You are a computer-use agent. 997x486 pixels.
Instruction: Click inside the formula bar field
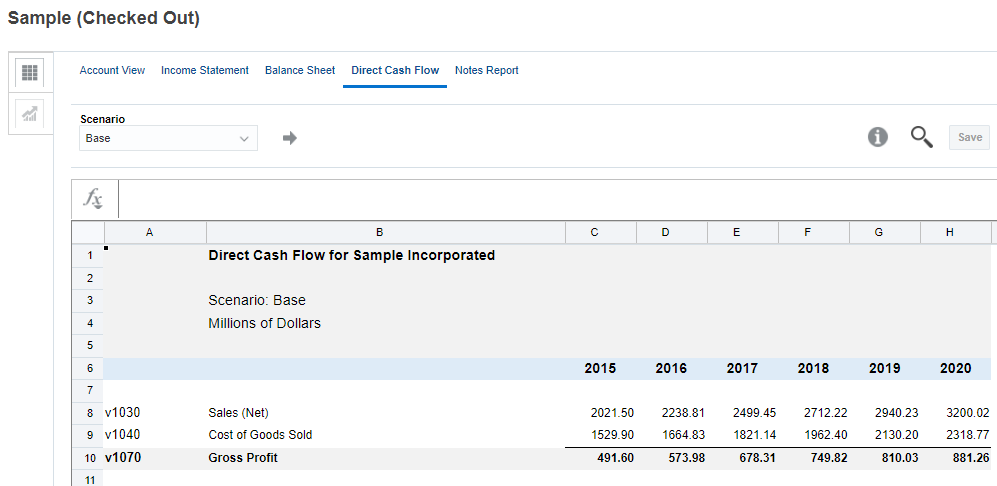pyautogui.click(x=558, y=199)
